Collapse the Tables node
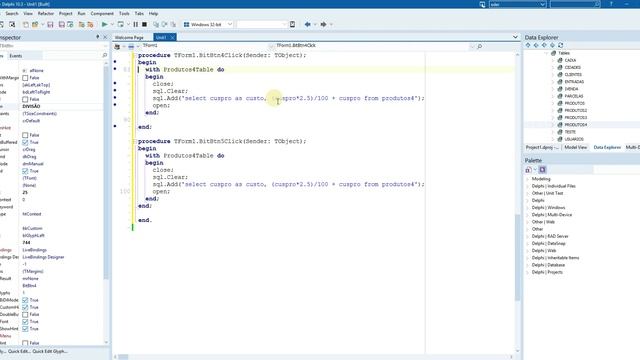The height and width of the screenshot is (360, 640). pyautogui.click(x=547, y=53)
